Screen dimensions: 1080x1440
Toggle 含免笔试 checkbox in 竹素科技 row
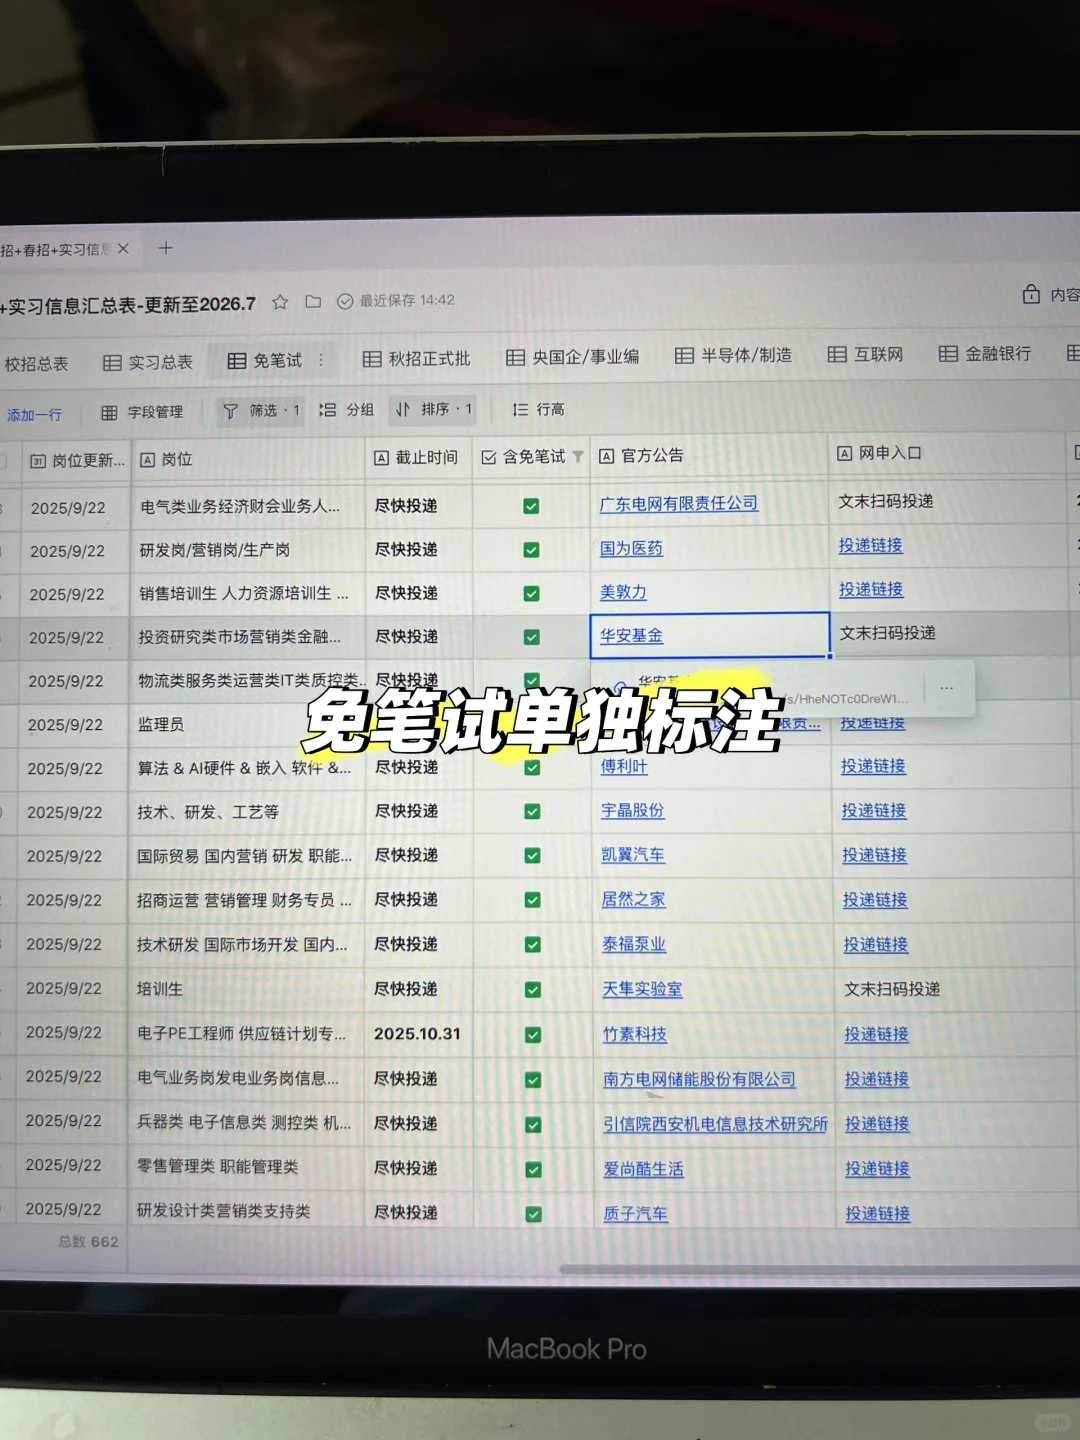click(533, 1035)
